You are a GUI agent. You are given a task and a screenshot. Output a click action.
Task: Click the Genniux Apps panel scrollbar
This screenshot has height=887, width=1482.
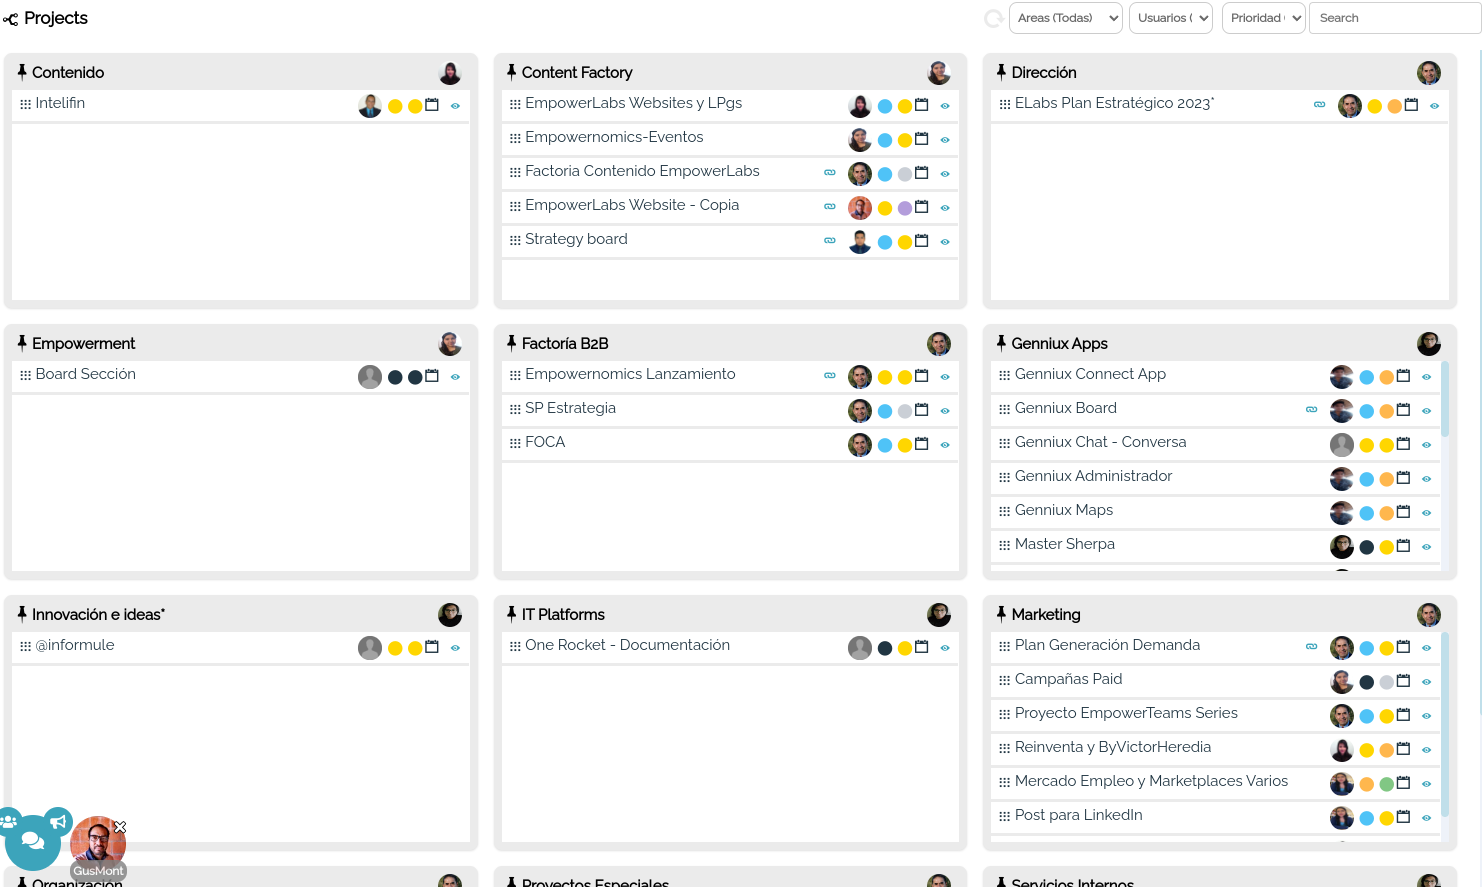[x=1445, y=400]
